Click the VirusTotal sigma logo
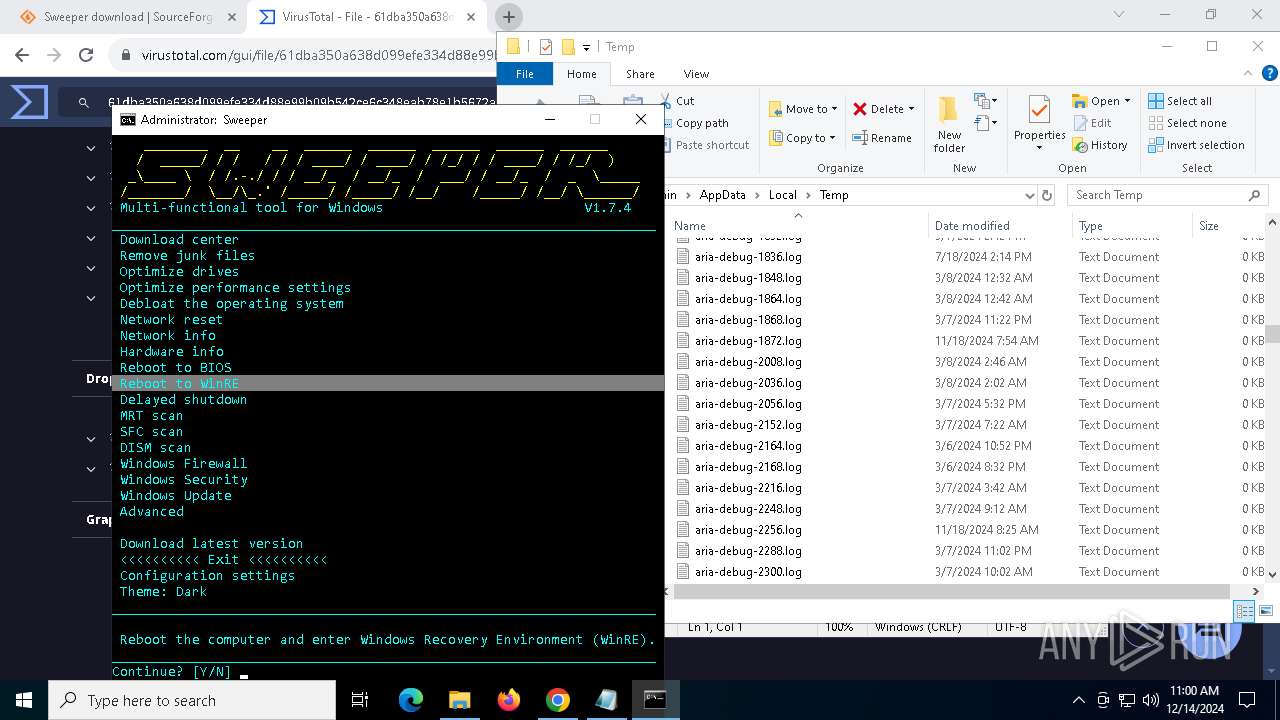The height and width of the screenshot is (720, 1280). click(x=29, y=102)
